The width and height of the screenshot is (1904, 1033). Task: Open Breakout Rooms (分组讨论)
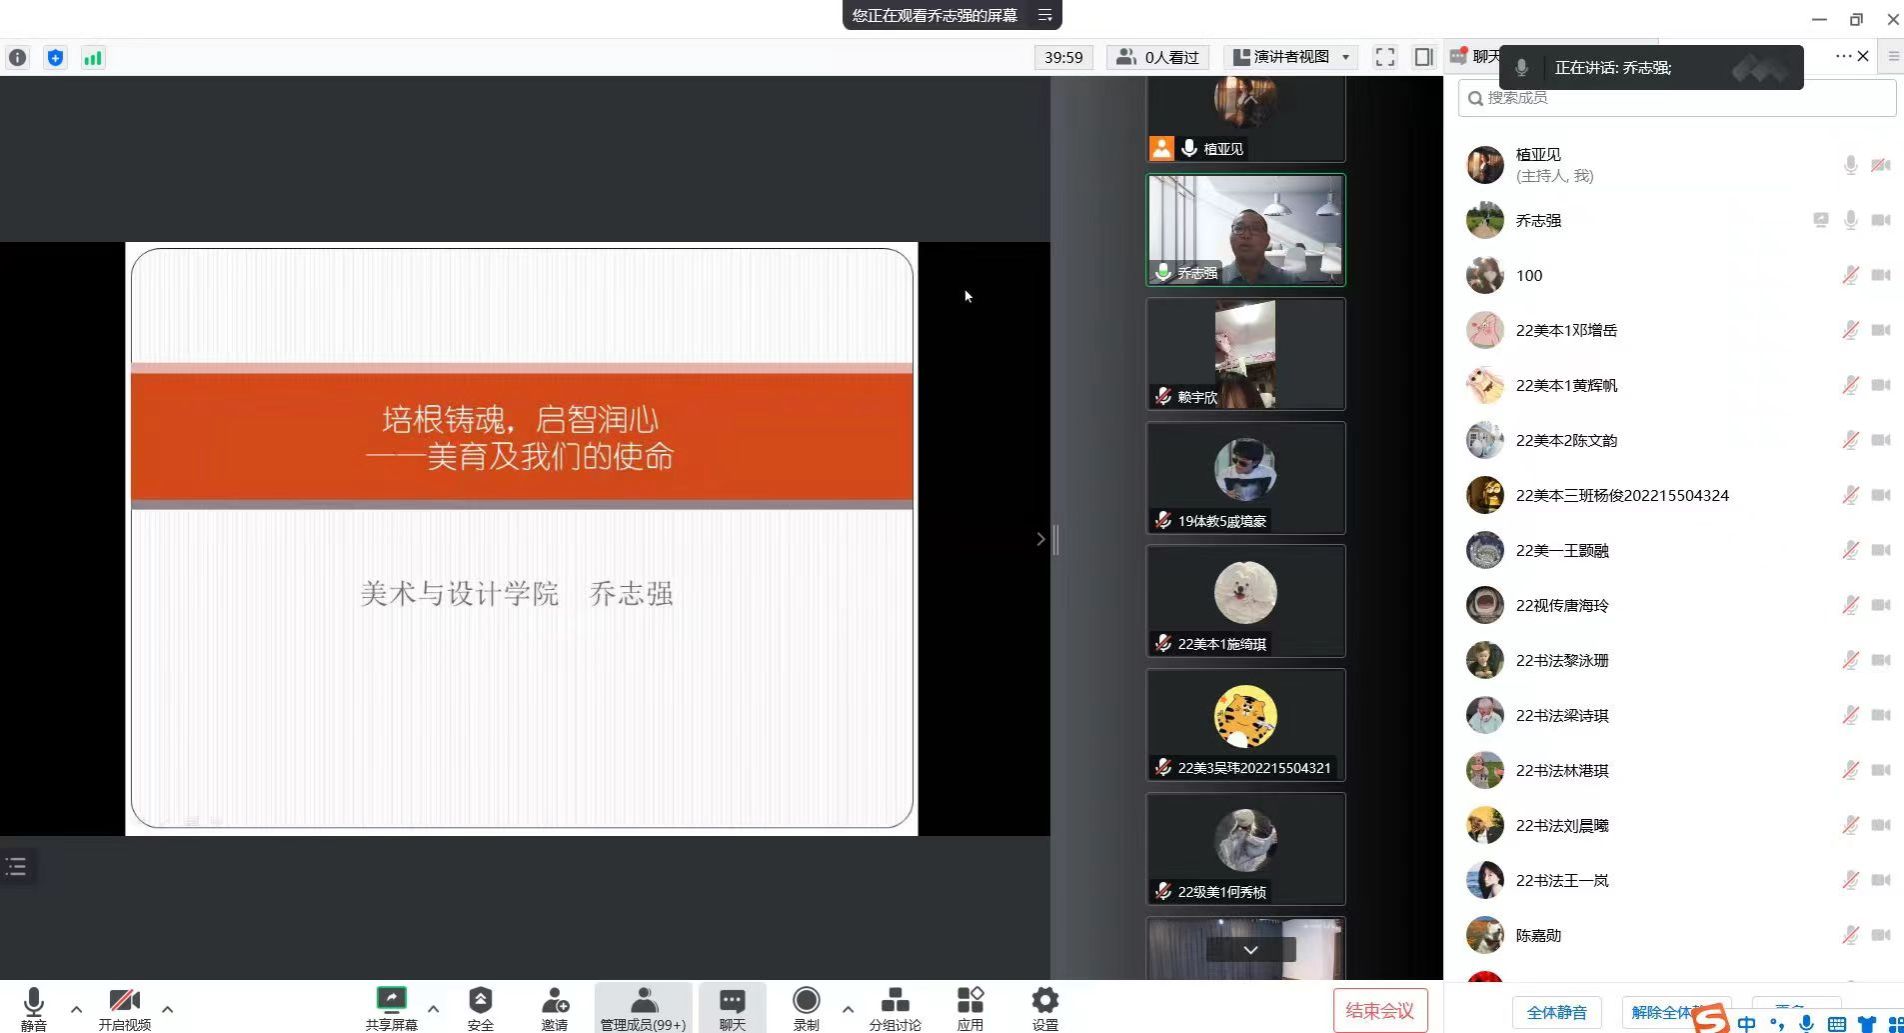(x=895, y=1001)
